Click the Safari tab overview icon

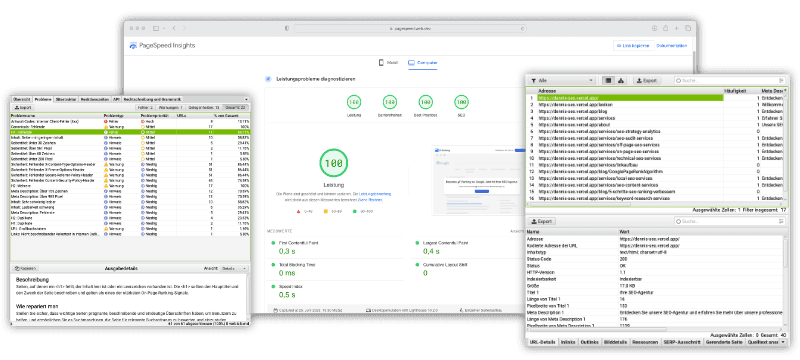(x=688, y=29)
